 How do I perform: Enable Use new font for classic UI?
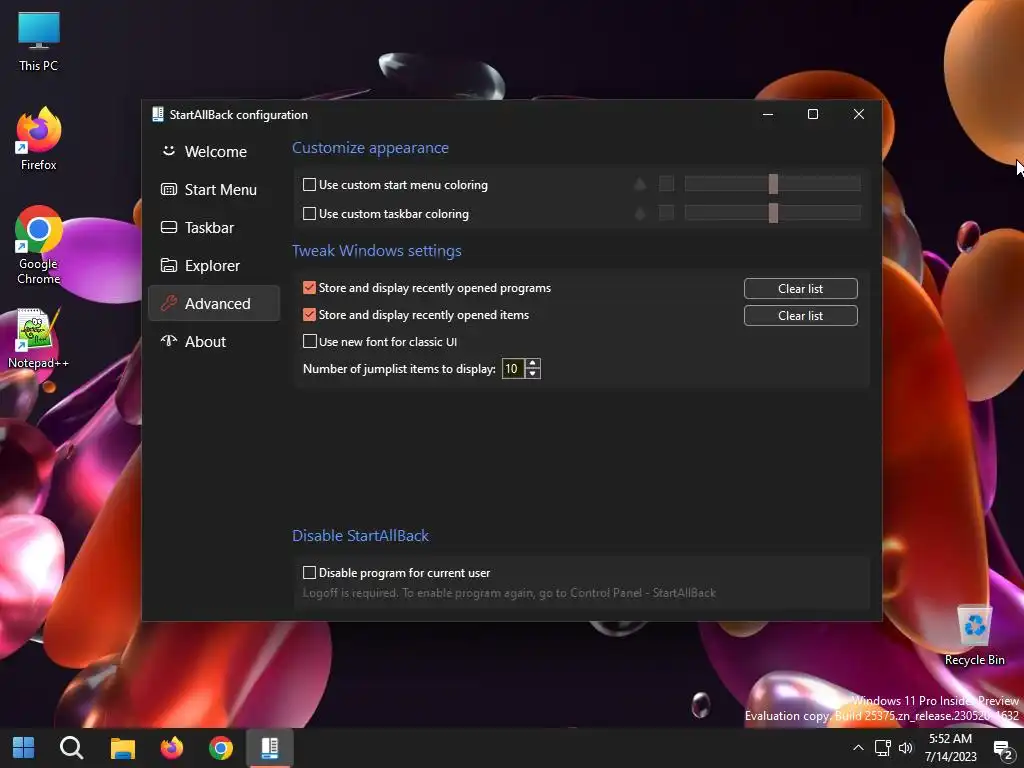(x=309, y=342)
